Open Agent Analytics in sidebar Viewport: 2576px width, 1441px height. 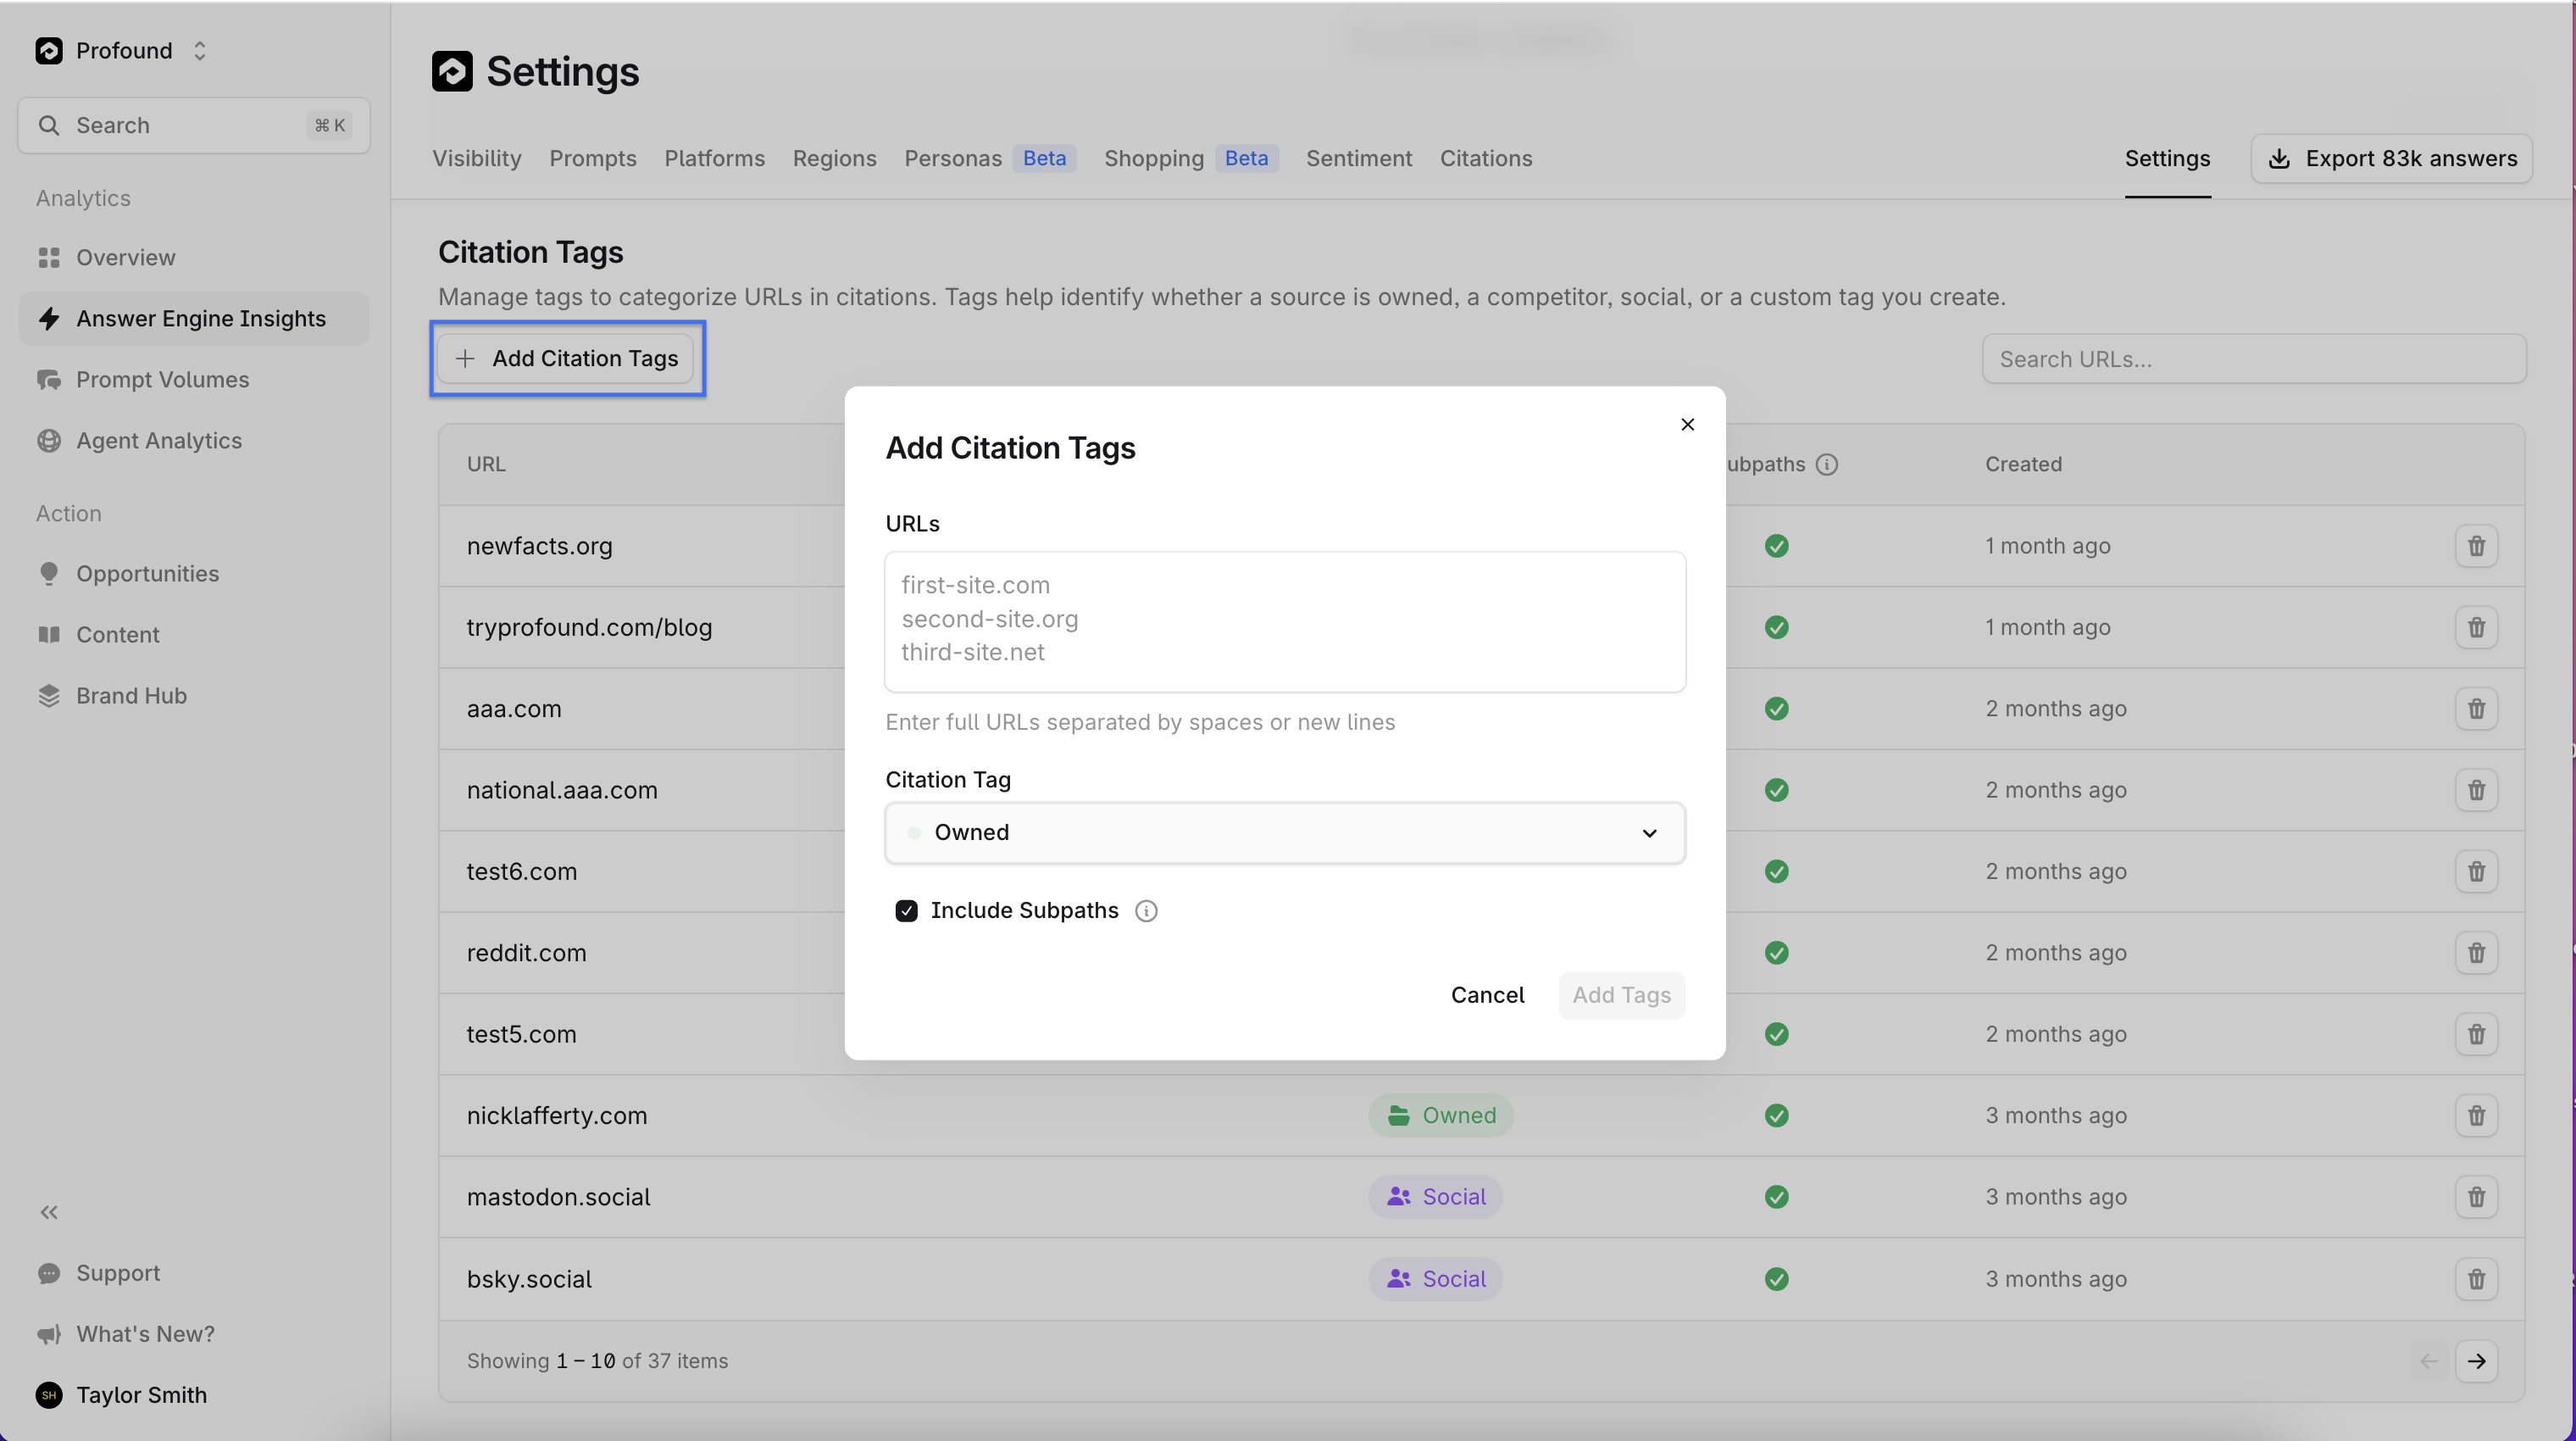click(x=158, y=441)
